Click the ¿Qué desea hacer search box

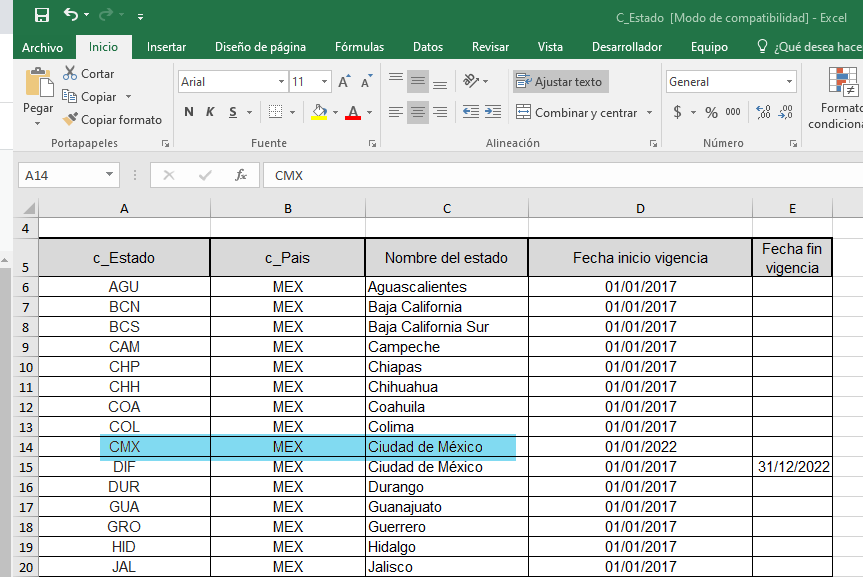click(809, 47)
